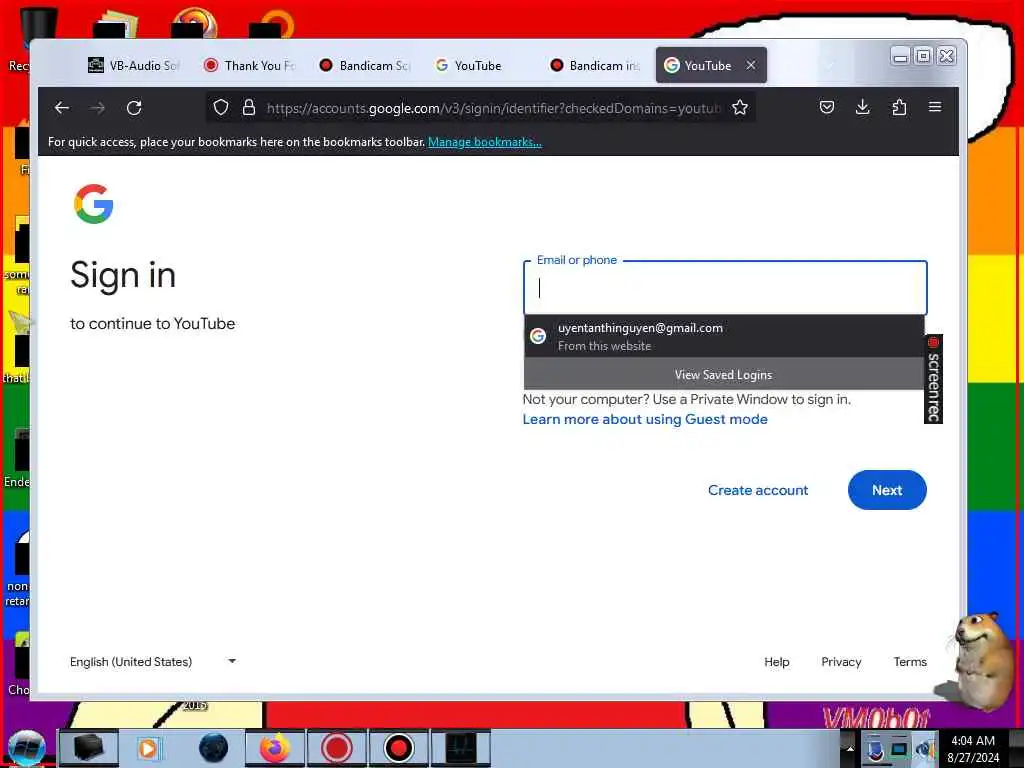1024x768 pixels.
Task: Open the Privacy link
Action: coord(841,662)
